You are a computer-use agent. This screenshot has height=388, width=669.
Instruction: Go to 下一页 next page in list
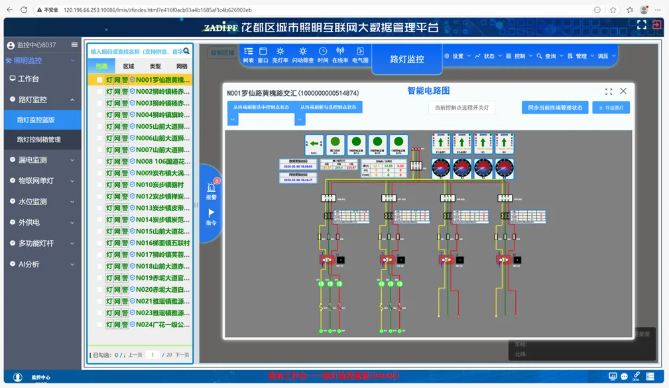click(182, 355)
